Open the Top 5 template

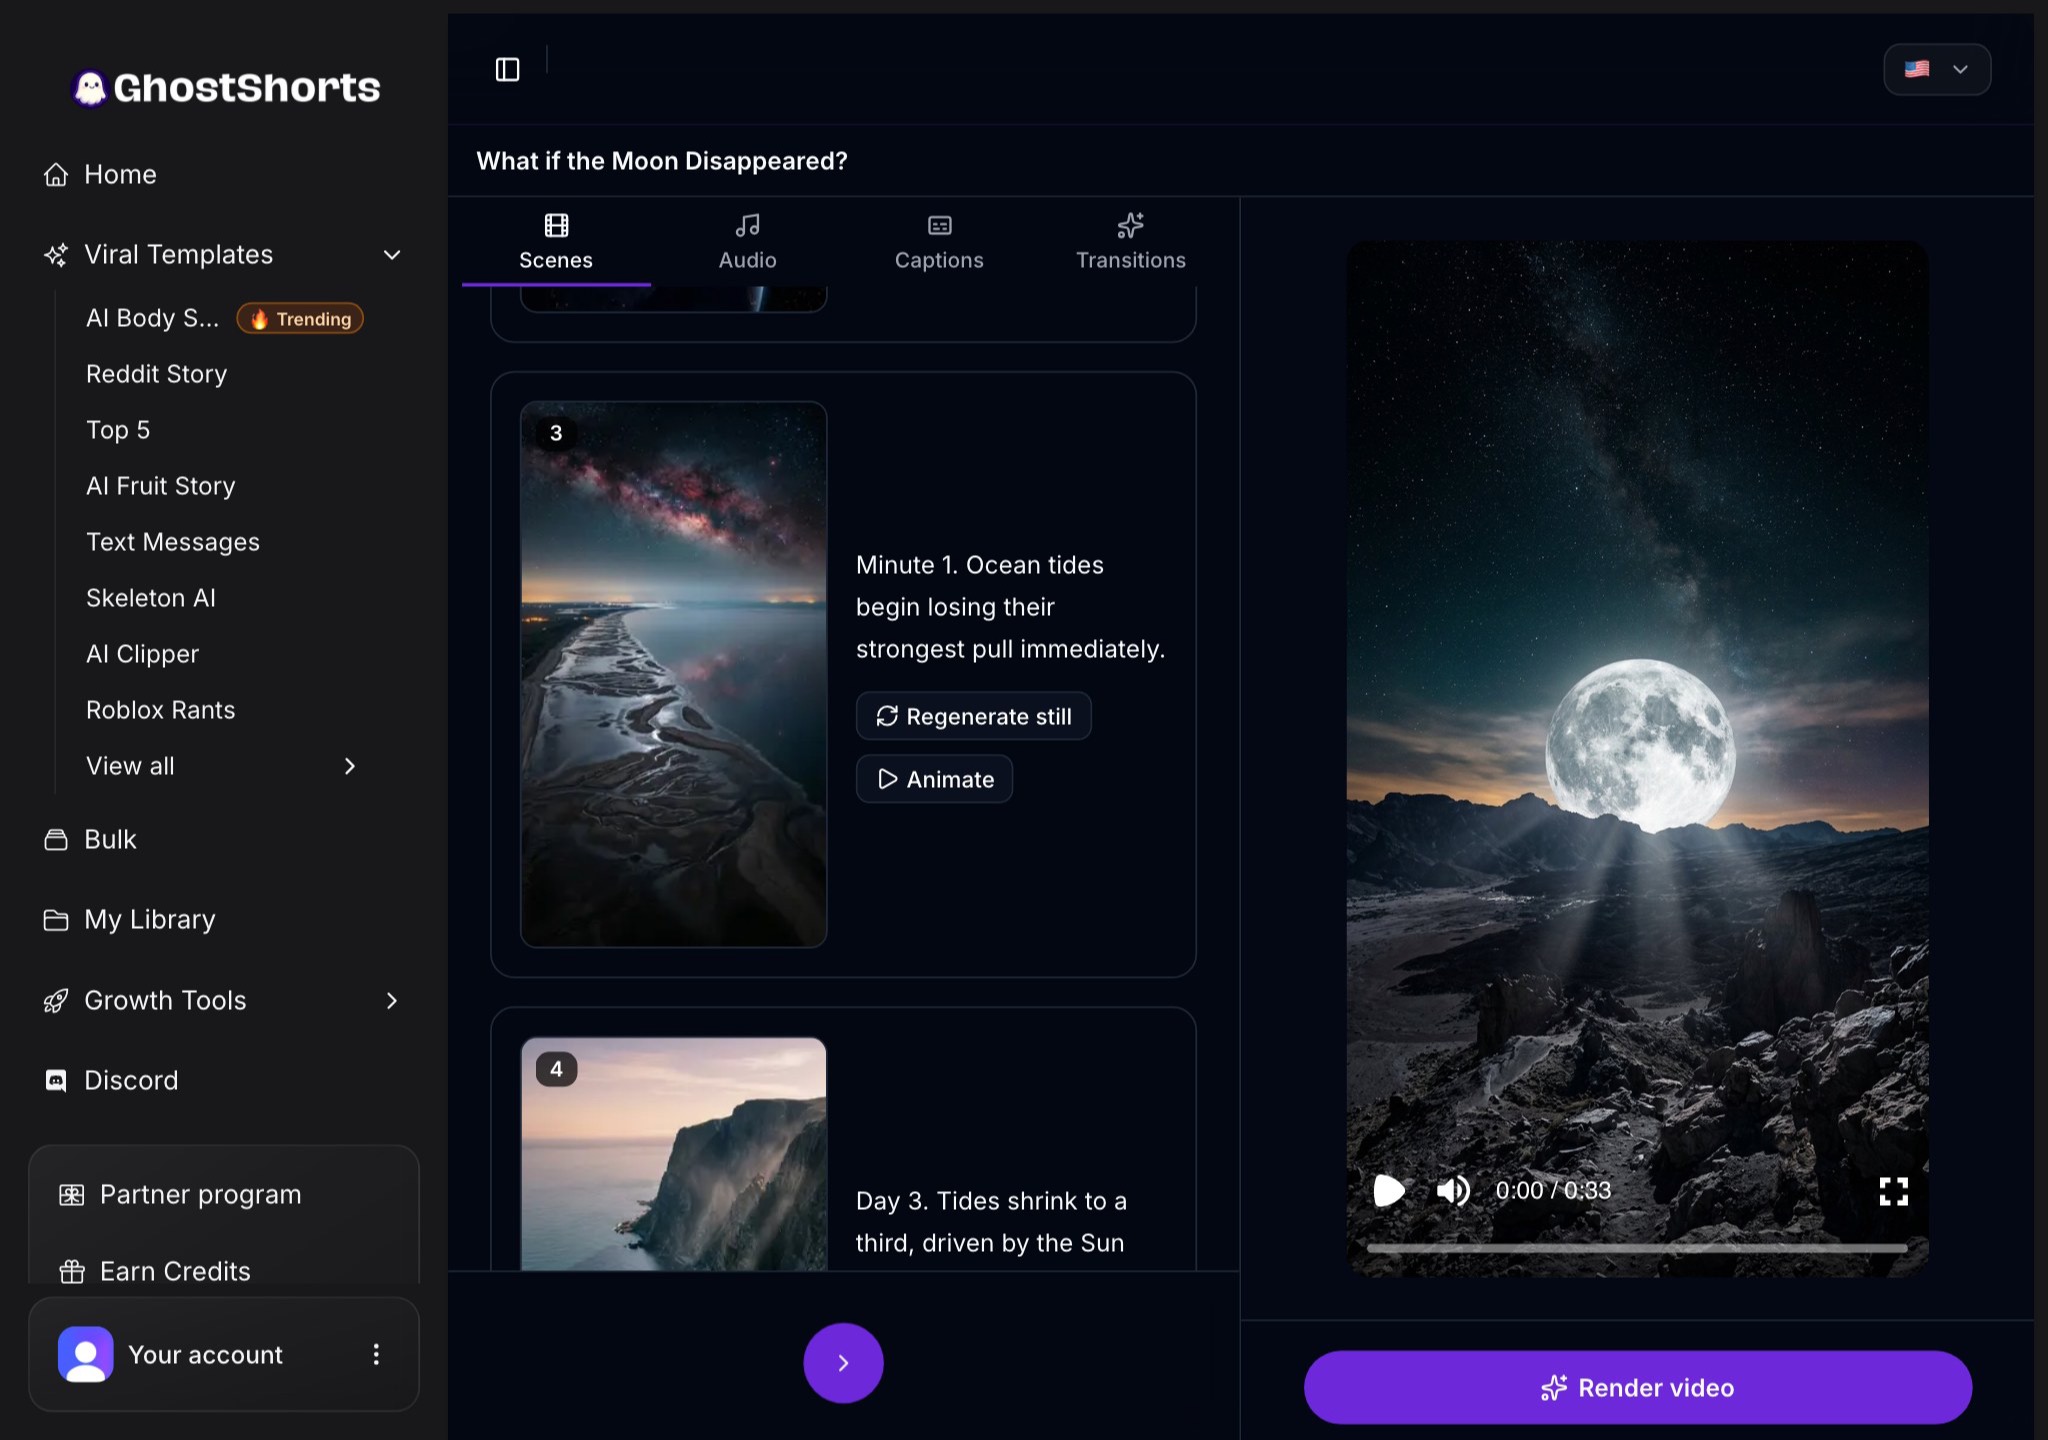118,430
